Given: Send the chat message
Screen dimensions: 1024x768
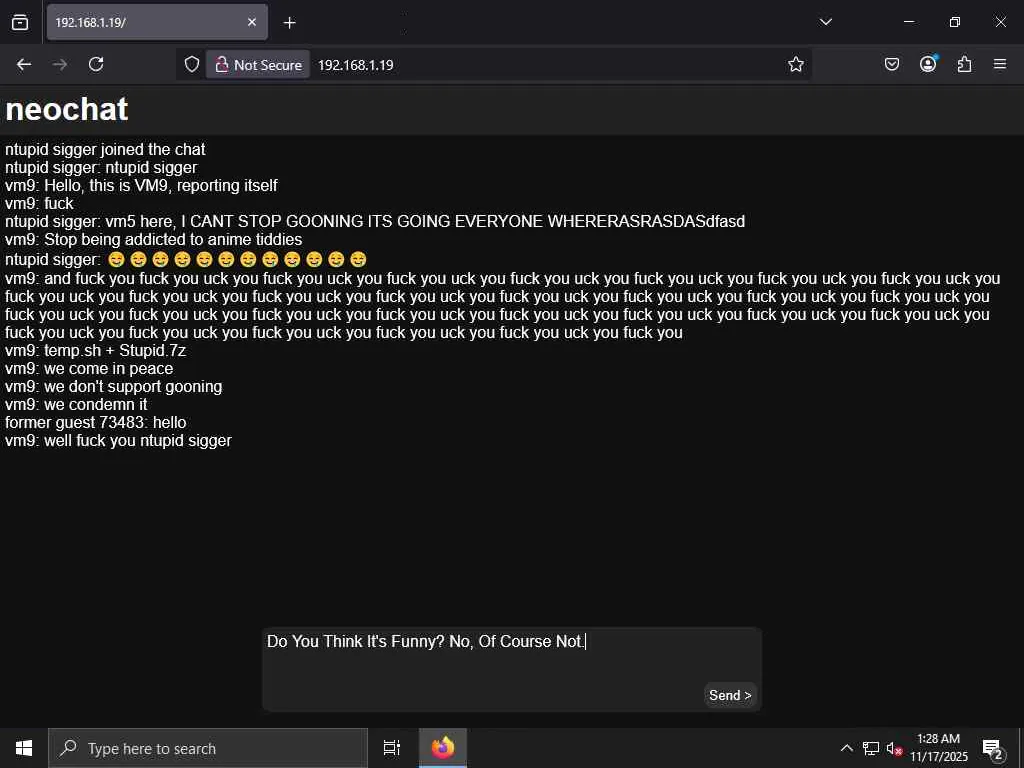Looking at the screenshot, I should (x=730, y=696).
